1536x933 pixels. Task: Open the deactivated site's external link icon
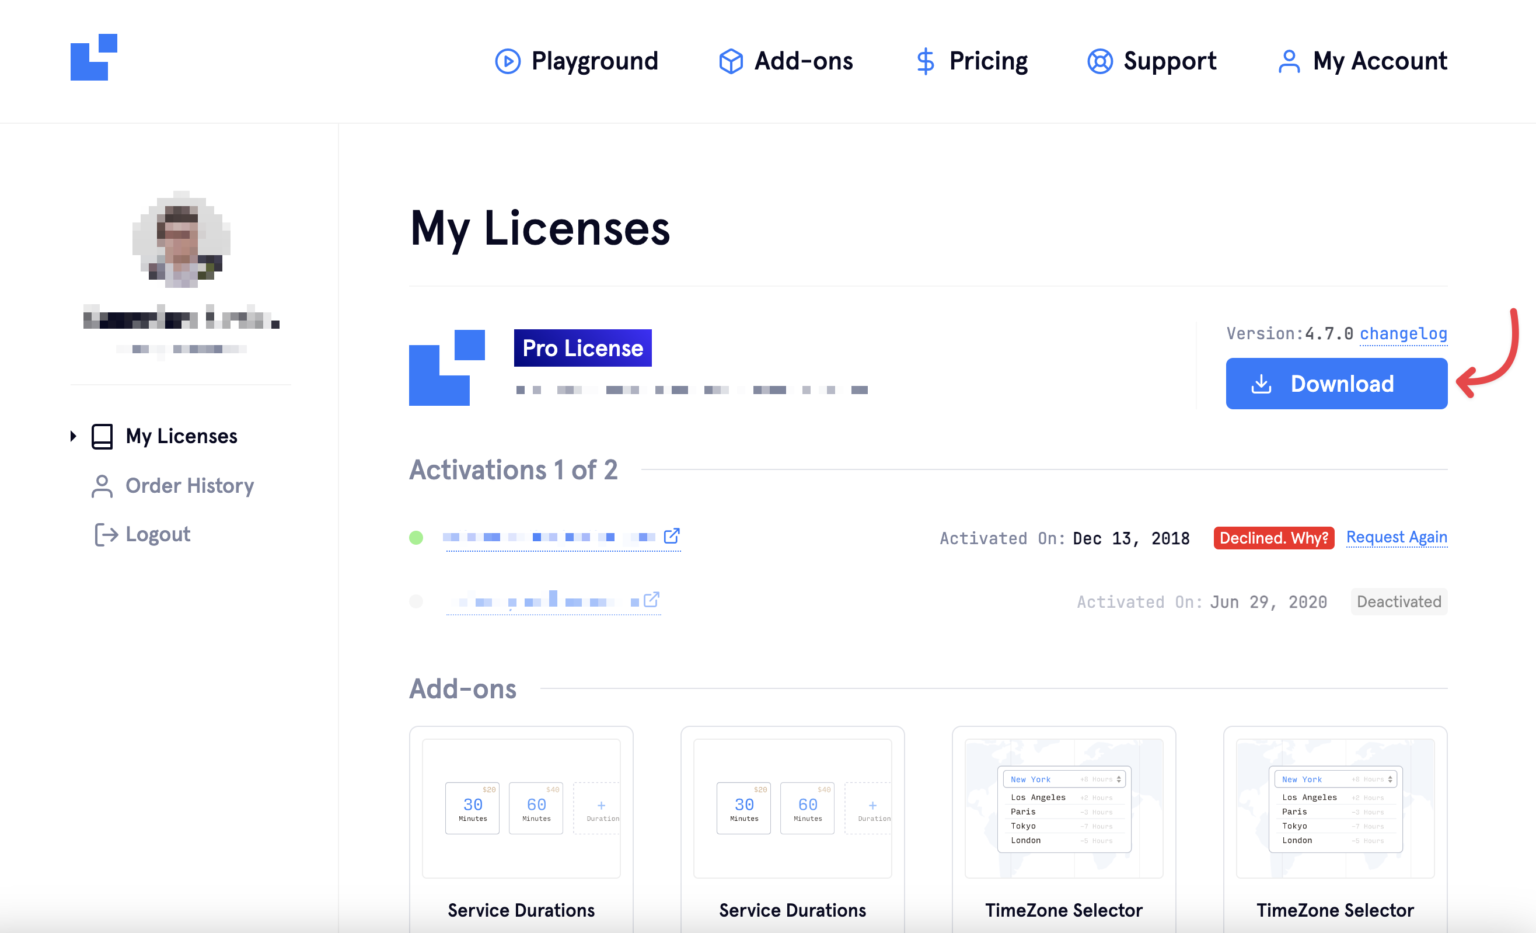651,600
